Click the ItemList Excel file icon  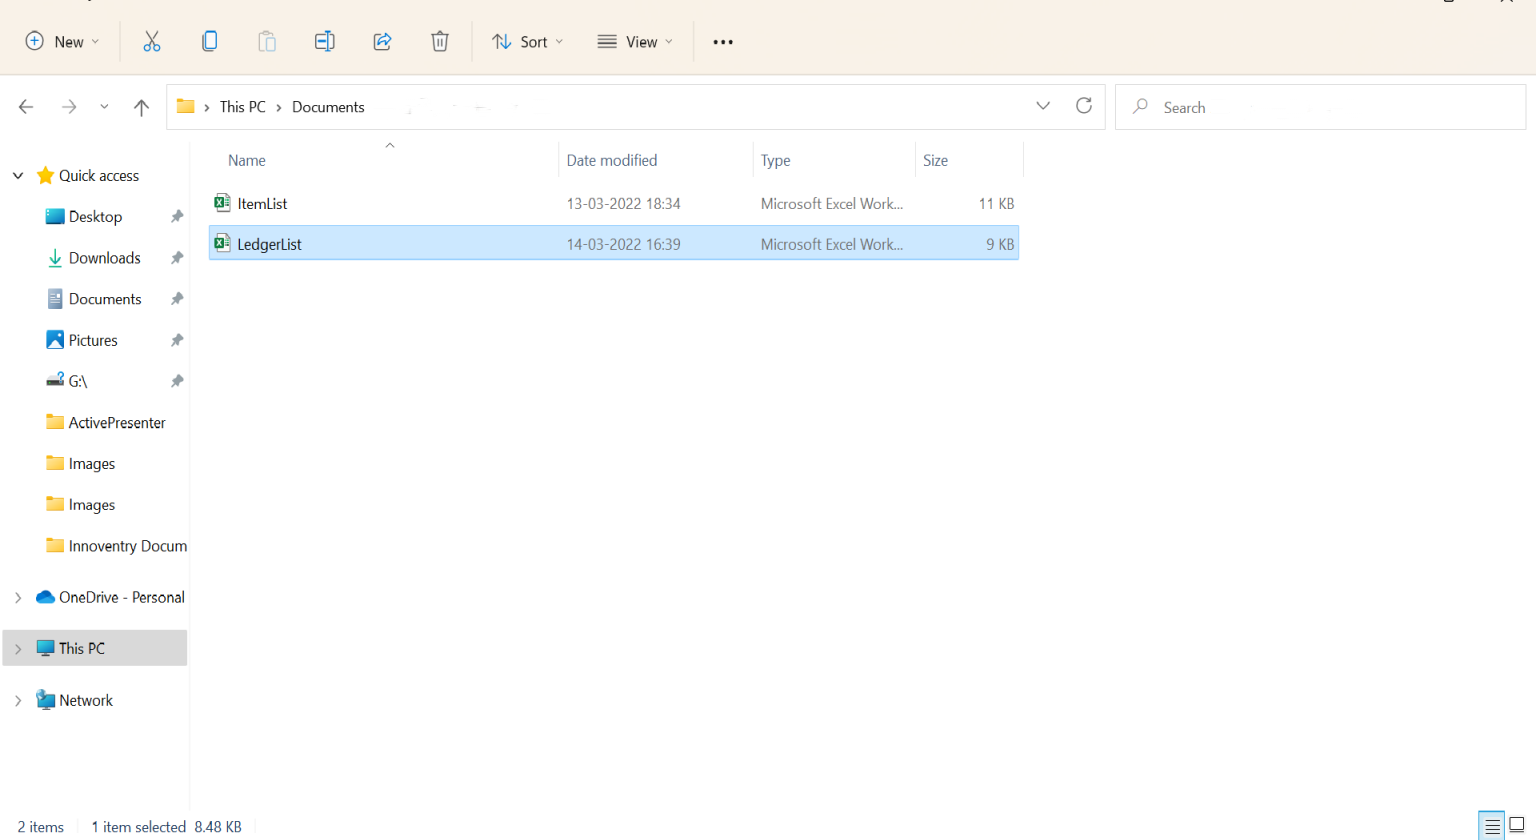[222, 203]
